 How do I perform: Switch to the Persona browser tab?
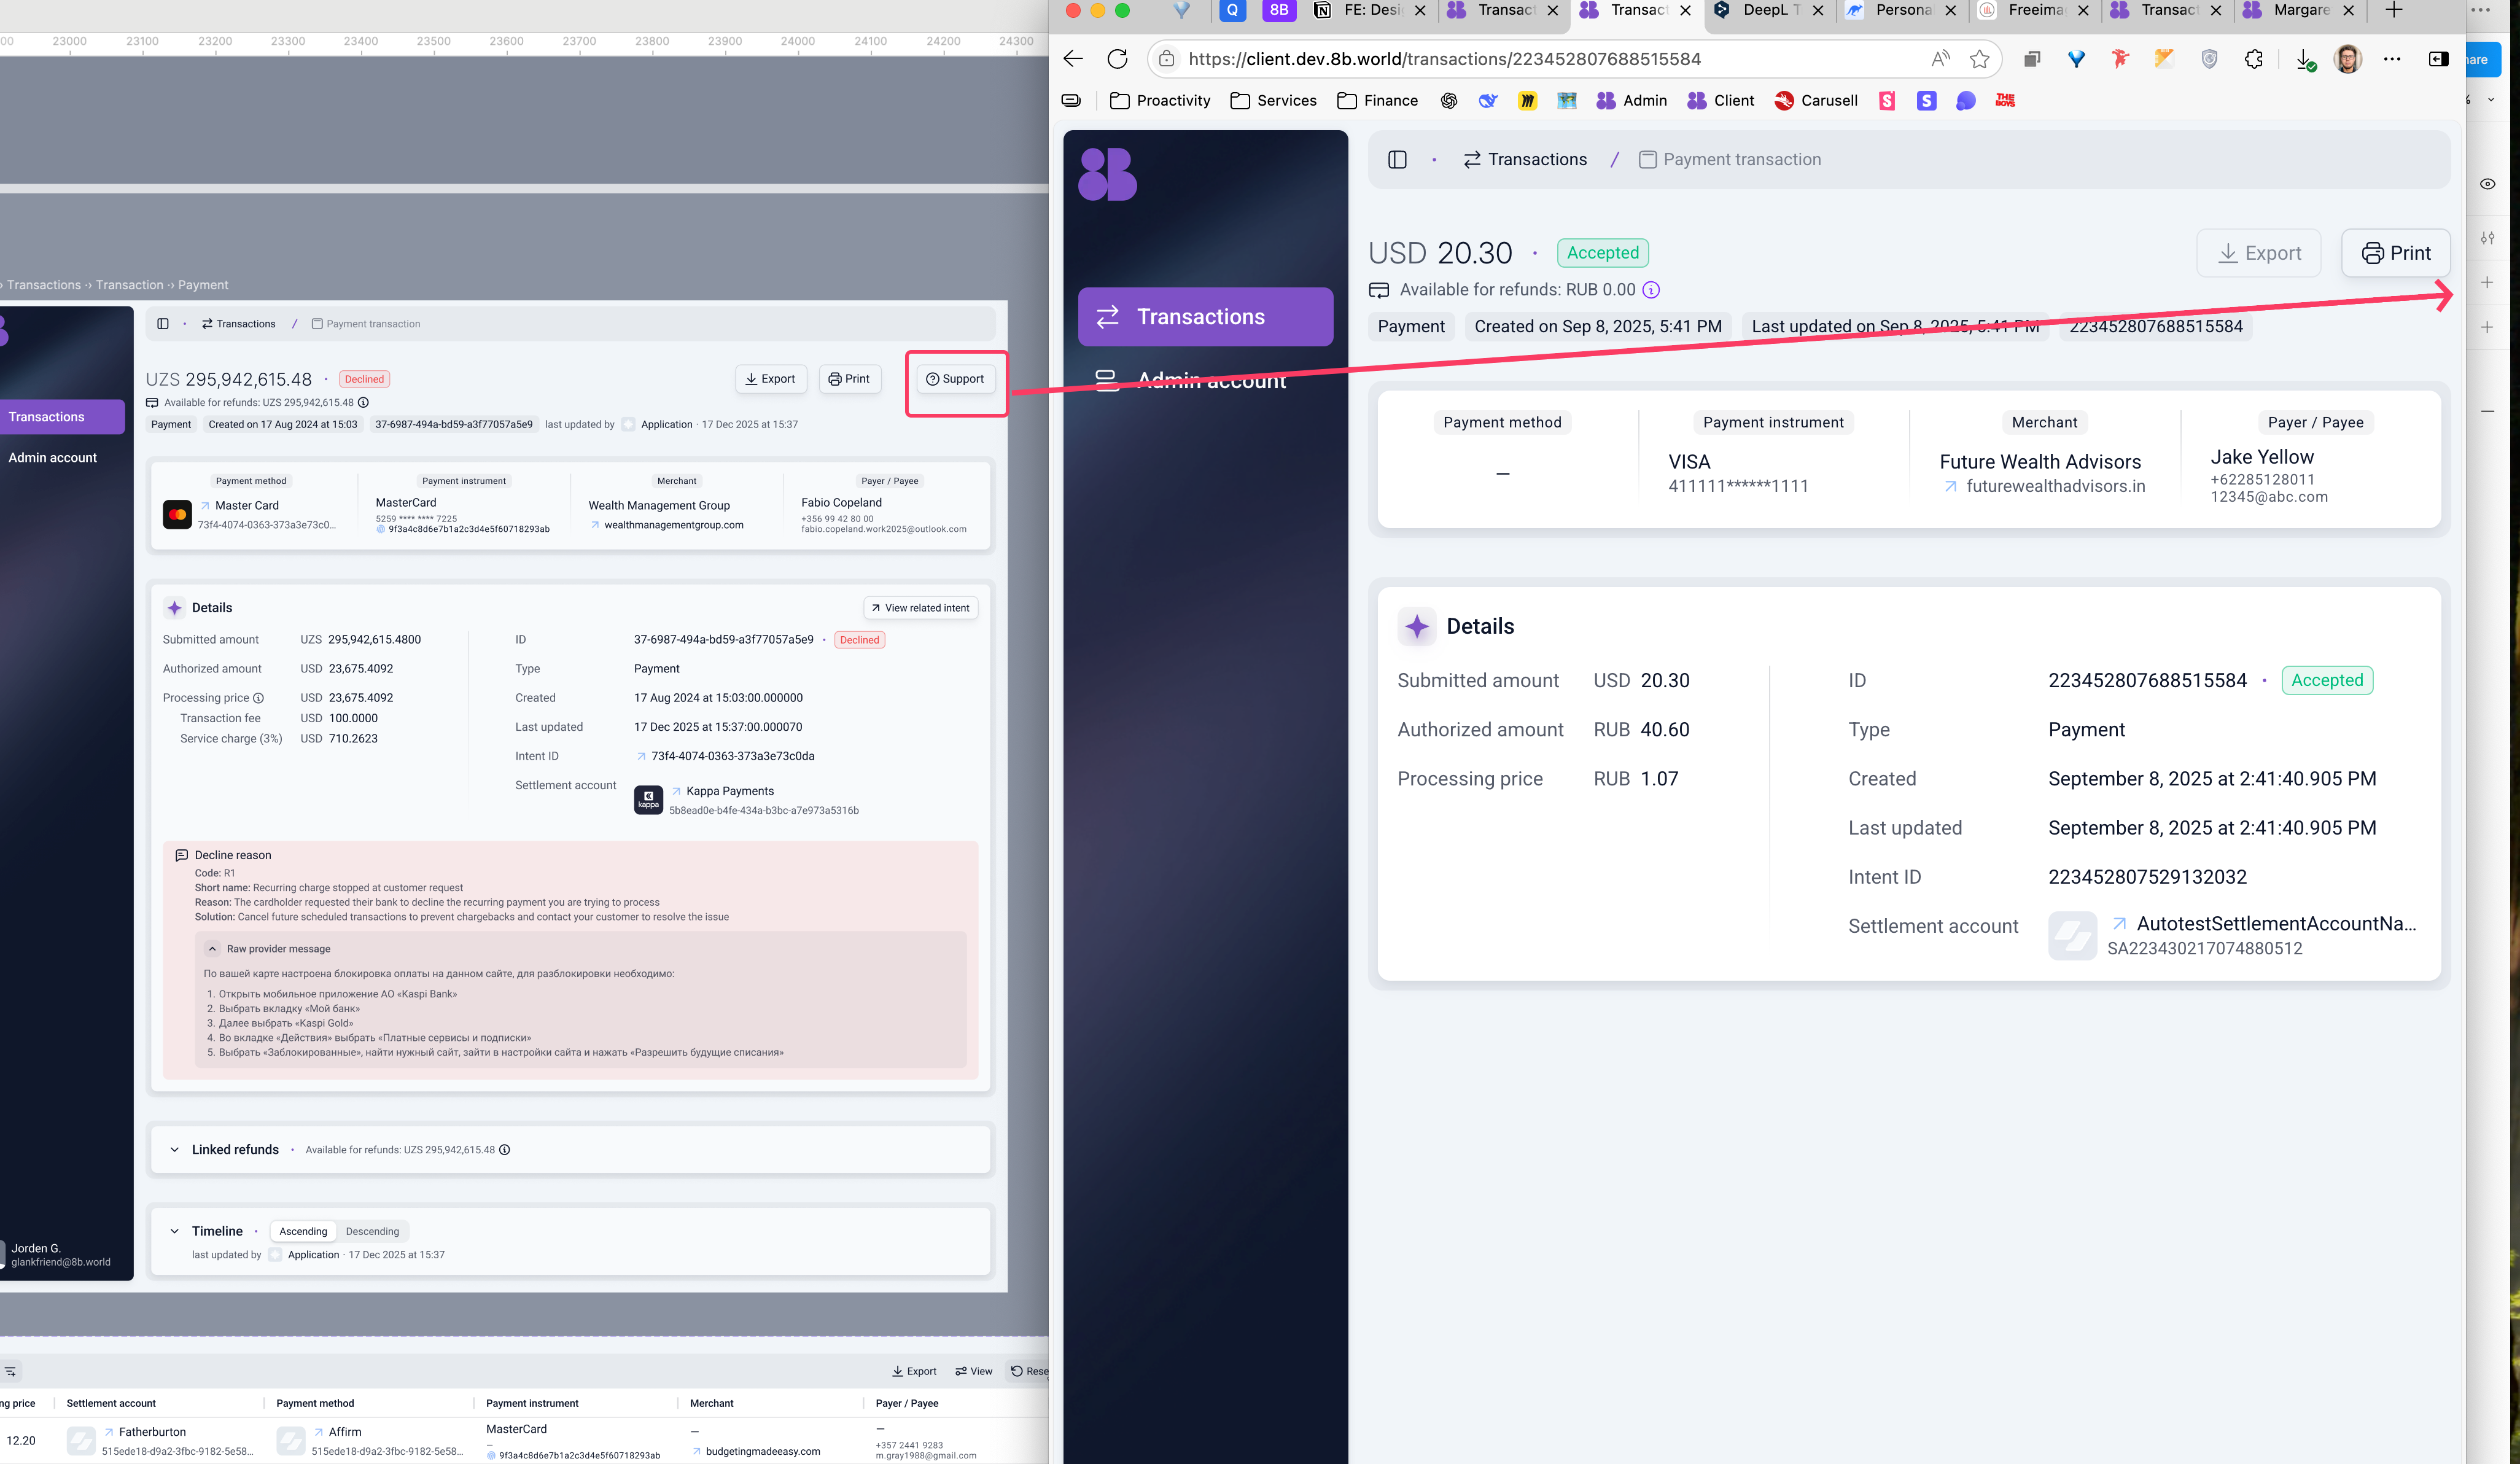tap(1901, 10)
